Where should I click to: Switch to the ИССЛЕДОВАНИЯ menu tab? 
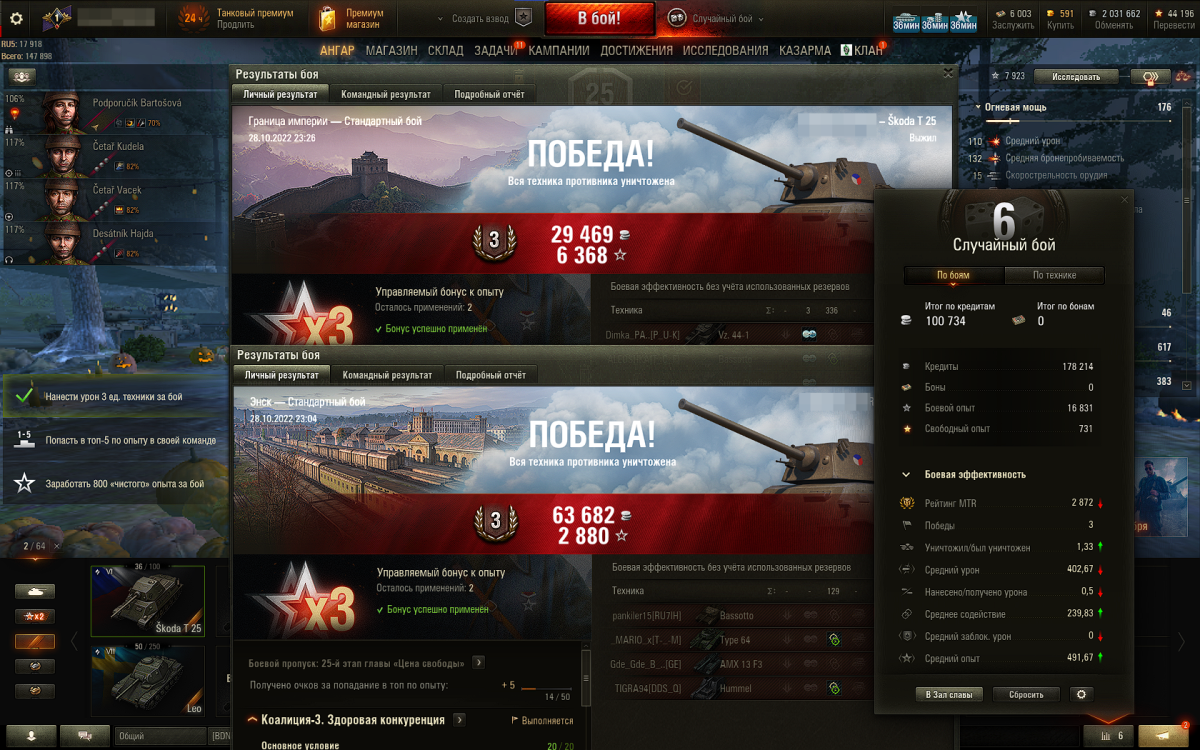pos(726,50)
